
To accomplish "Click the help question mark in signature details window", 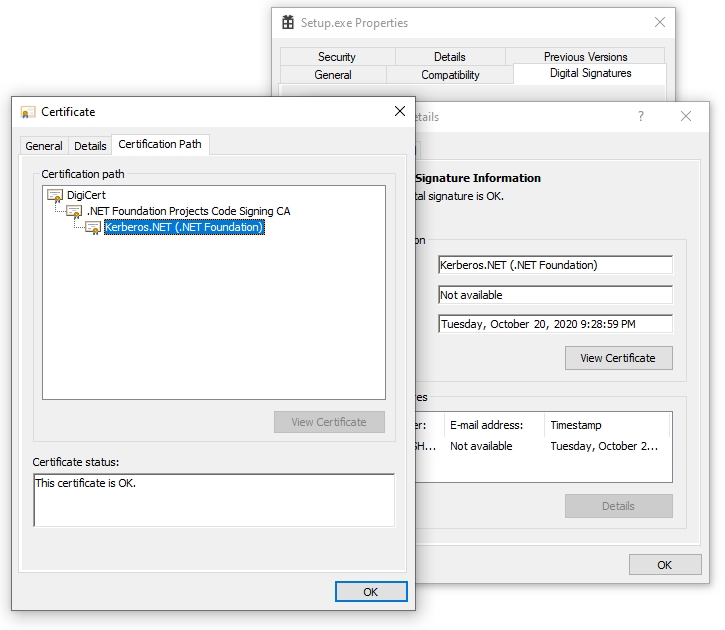I will (641, 116).
